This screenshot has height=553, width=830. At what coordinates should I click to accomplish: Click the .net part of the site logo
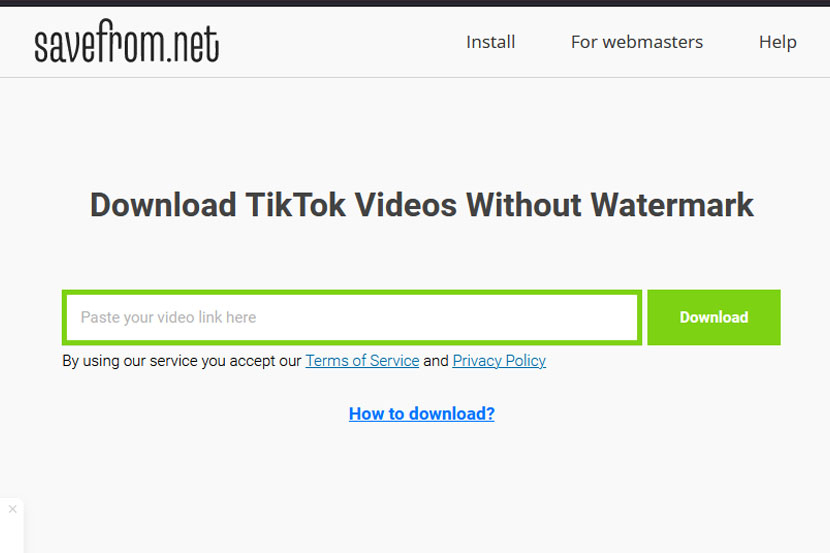coord(193,44)
